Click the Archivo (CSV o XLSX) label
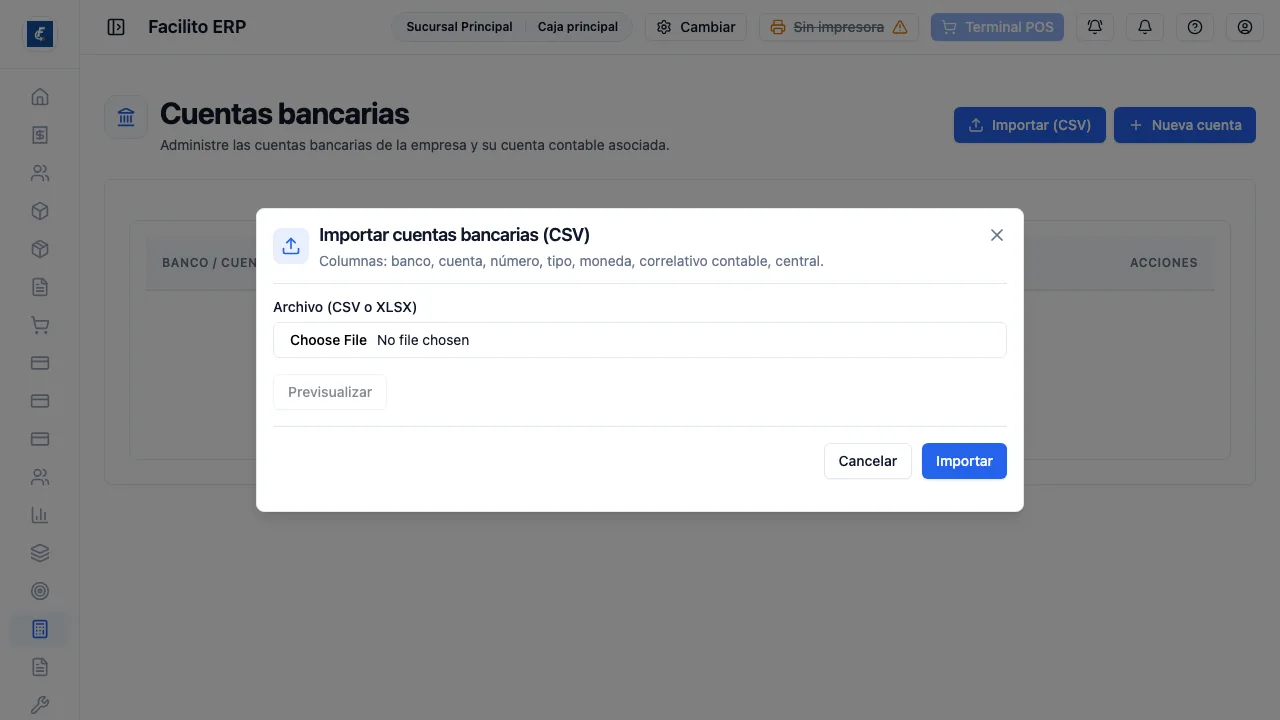1280x720 pixels. pos(345,307)
